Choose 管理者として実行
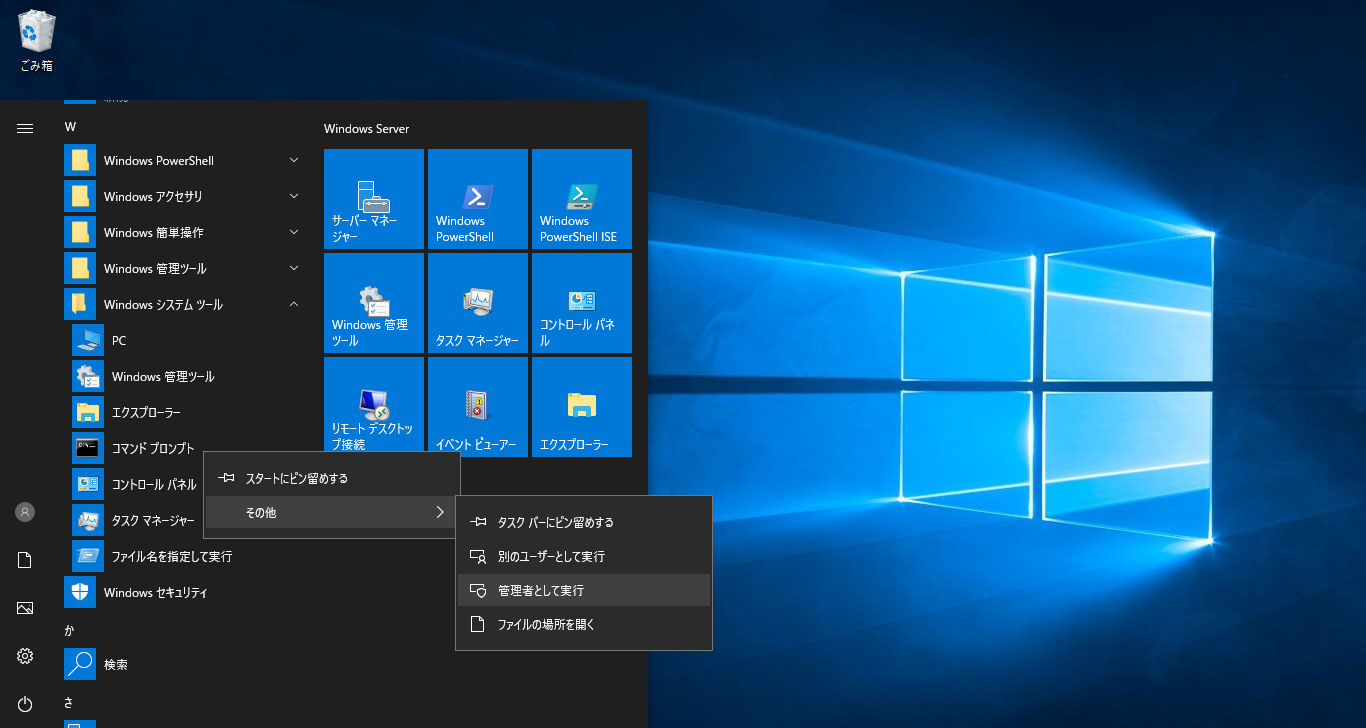The width and height of the screenshot is (1366, 728). 584,591
